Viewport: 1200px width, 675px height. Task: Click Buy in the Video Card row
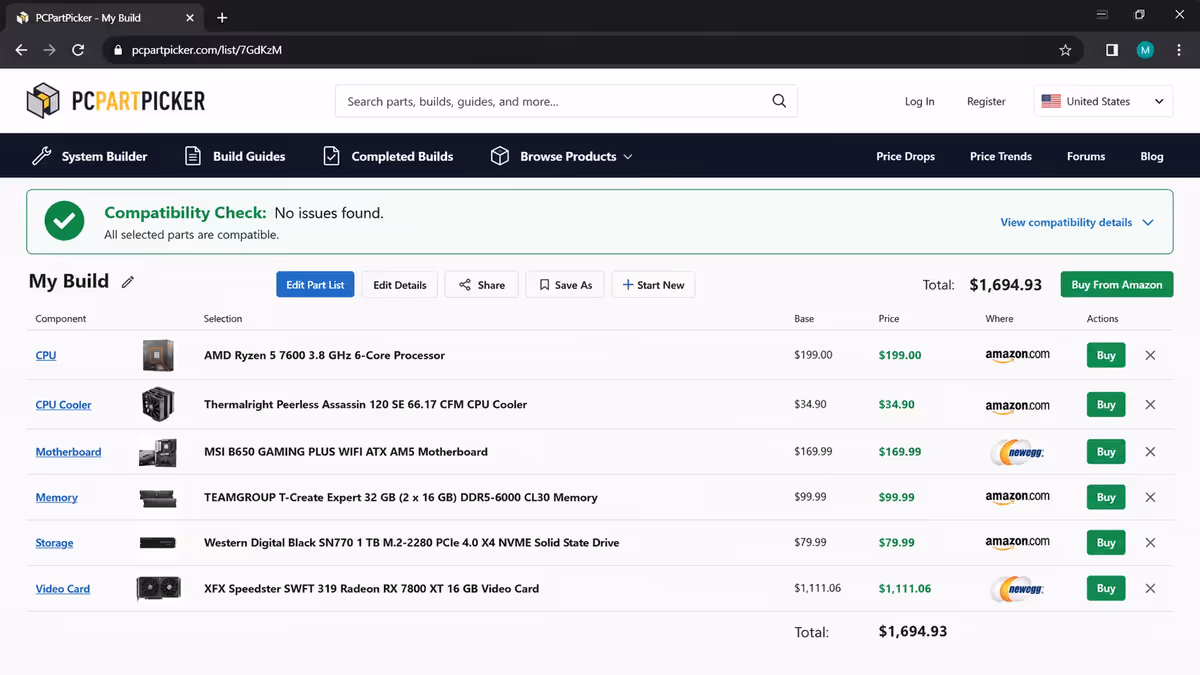click(x=1106, y=589)
